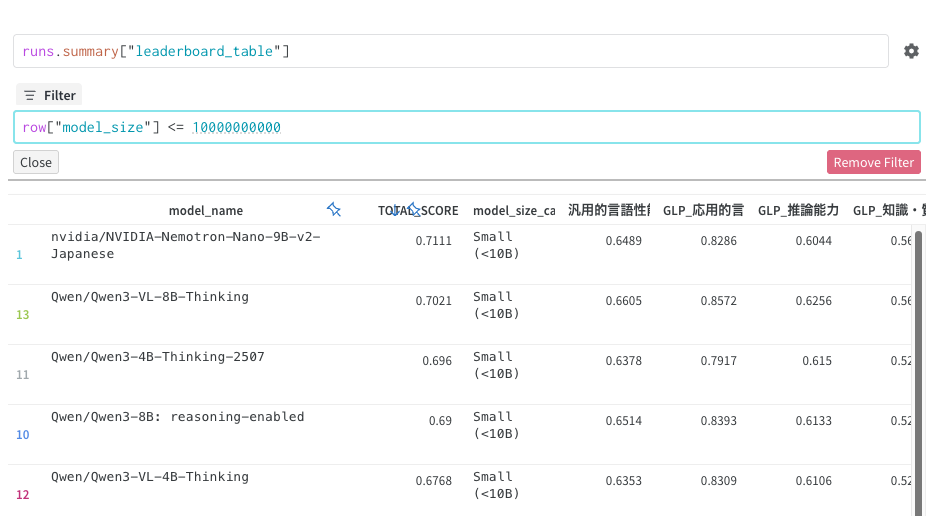Open the model_size_ca column header
Screen dimensions: 937x516
(514, 210)
